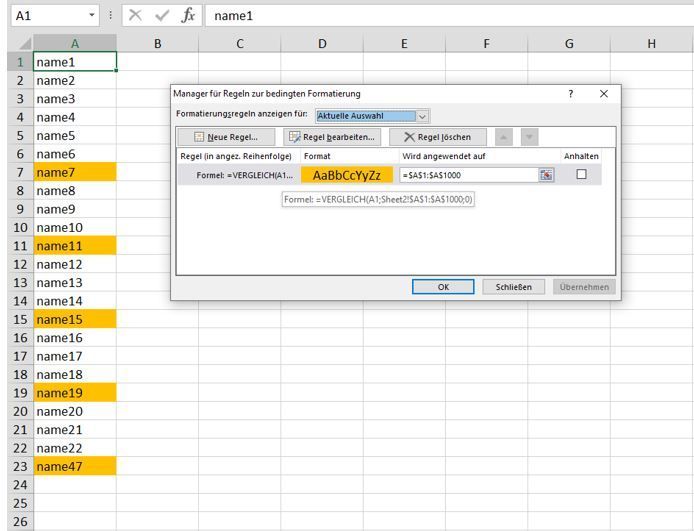Click highlighted cell name19
The width and height of the screenshot is (694, 531).
75,393
